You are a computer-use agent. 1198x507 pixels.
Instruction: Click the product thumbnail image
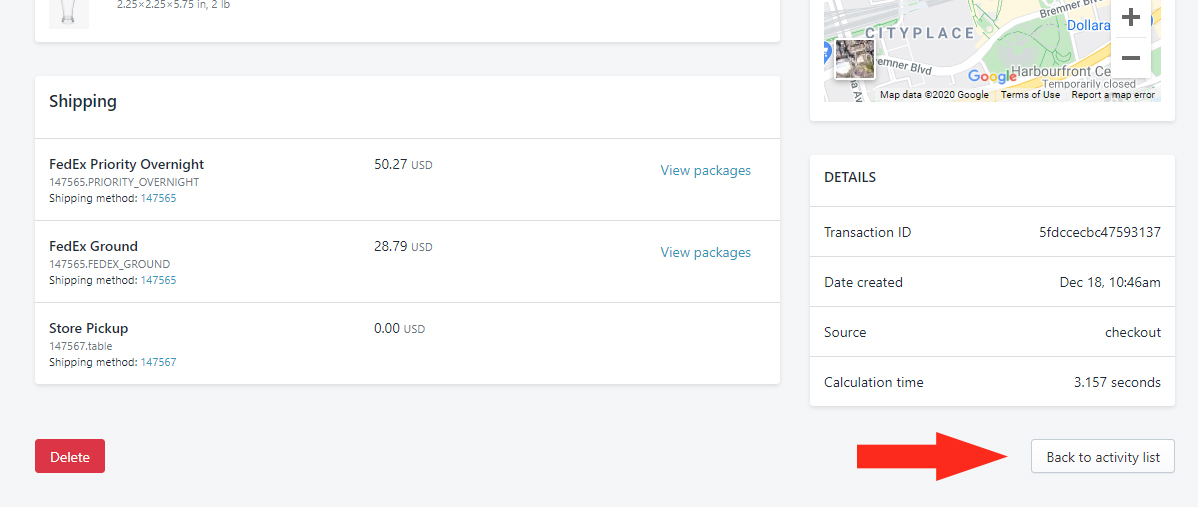click(69, 10)
